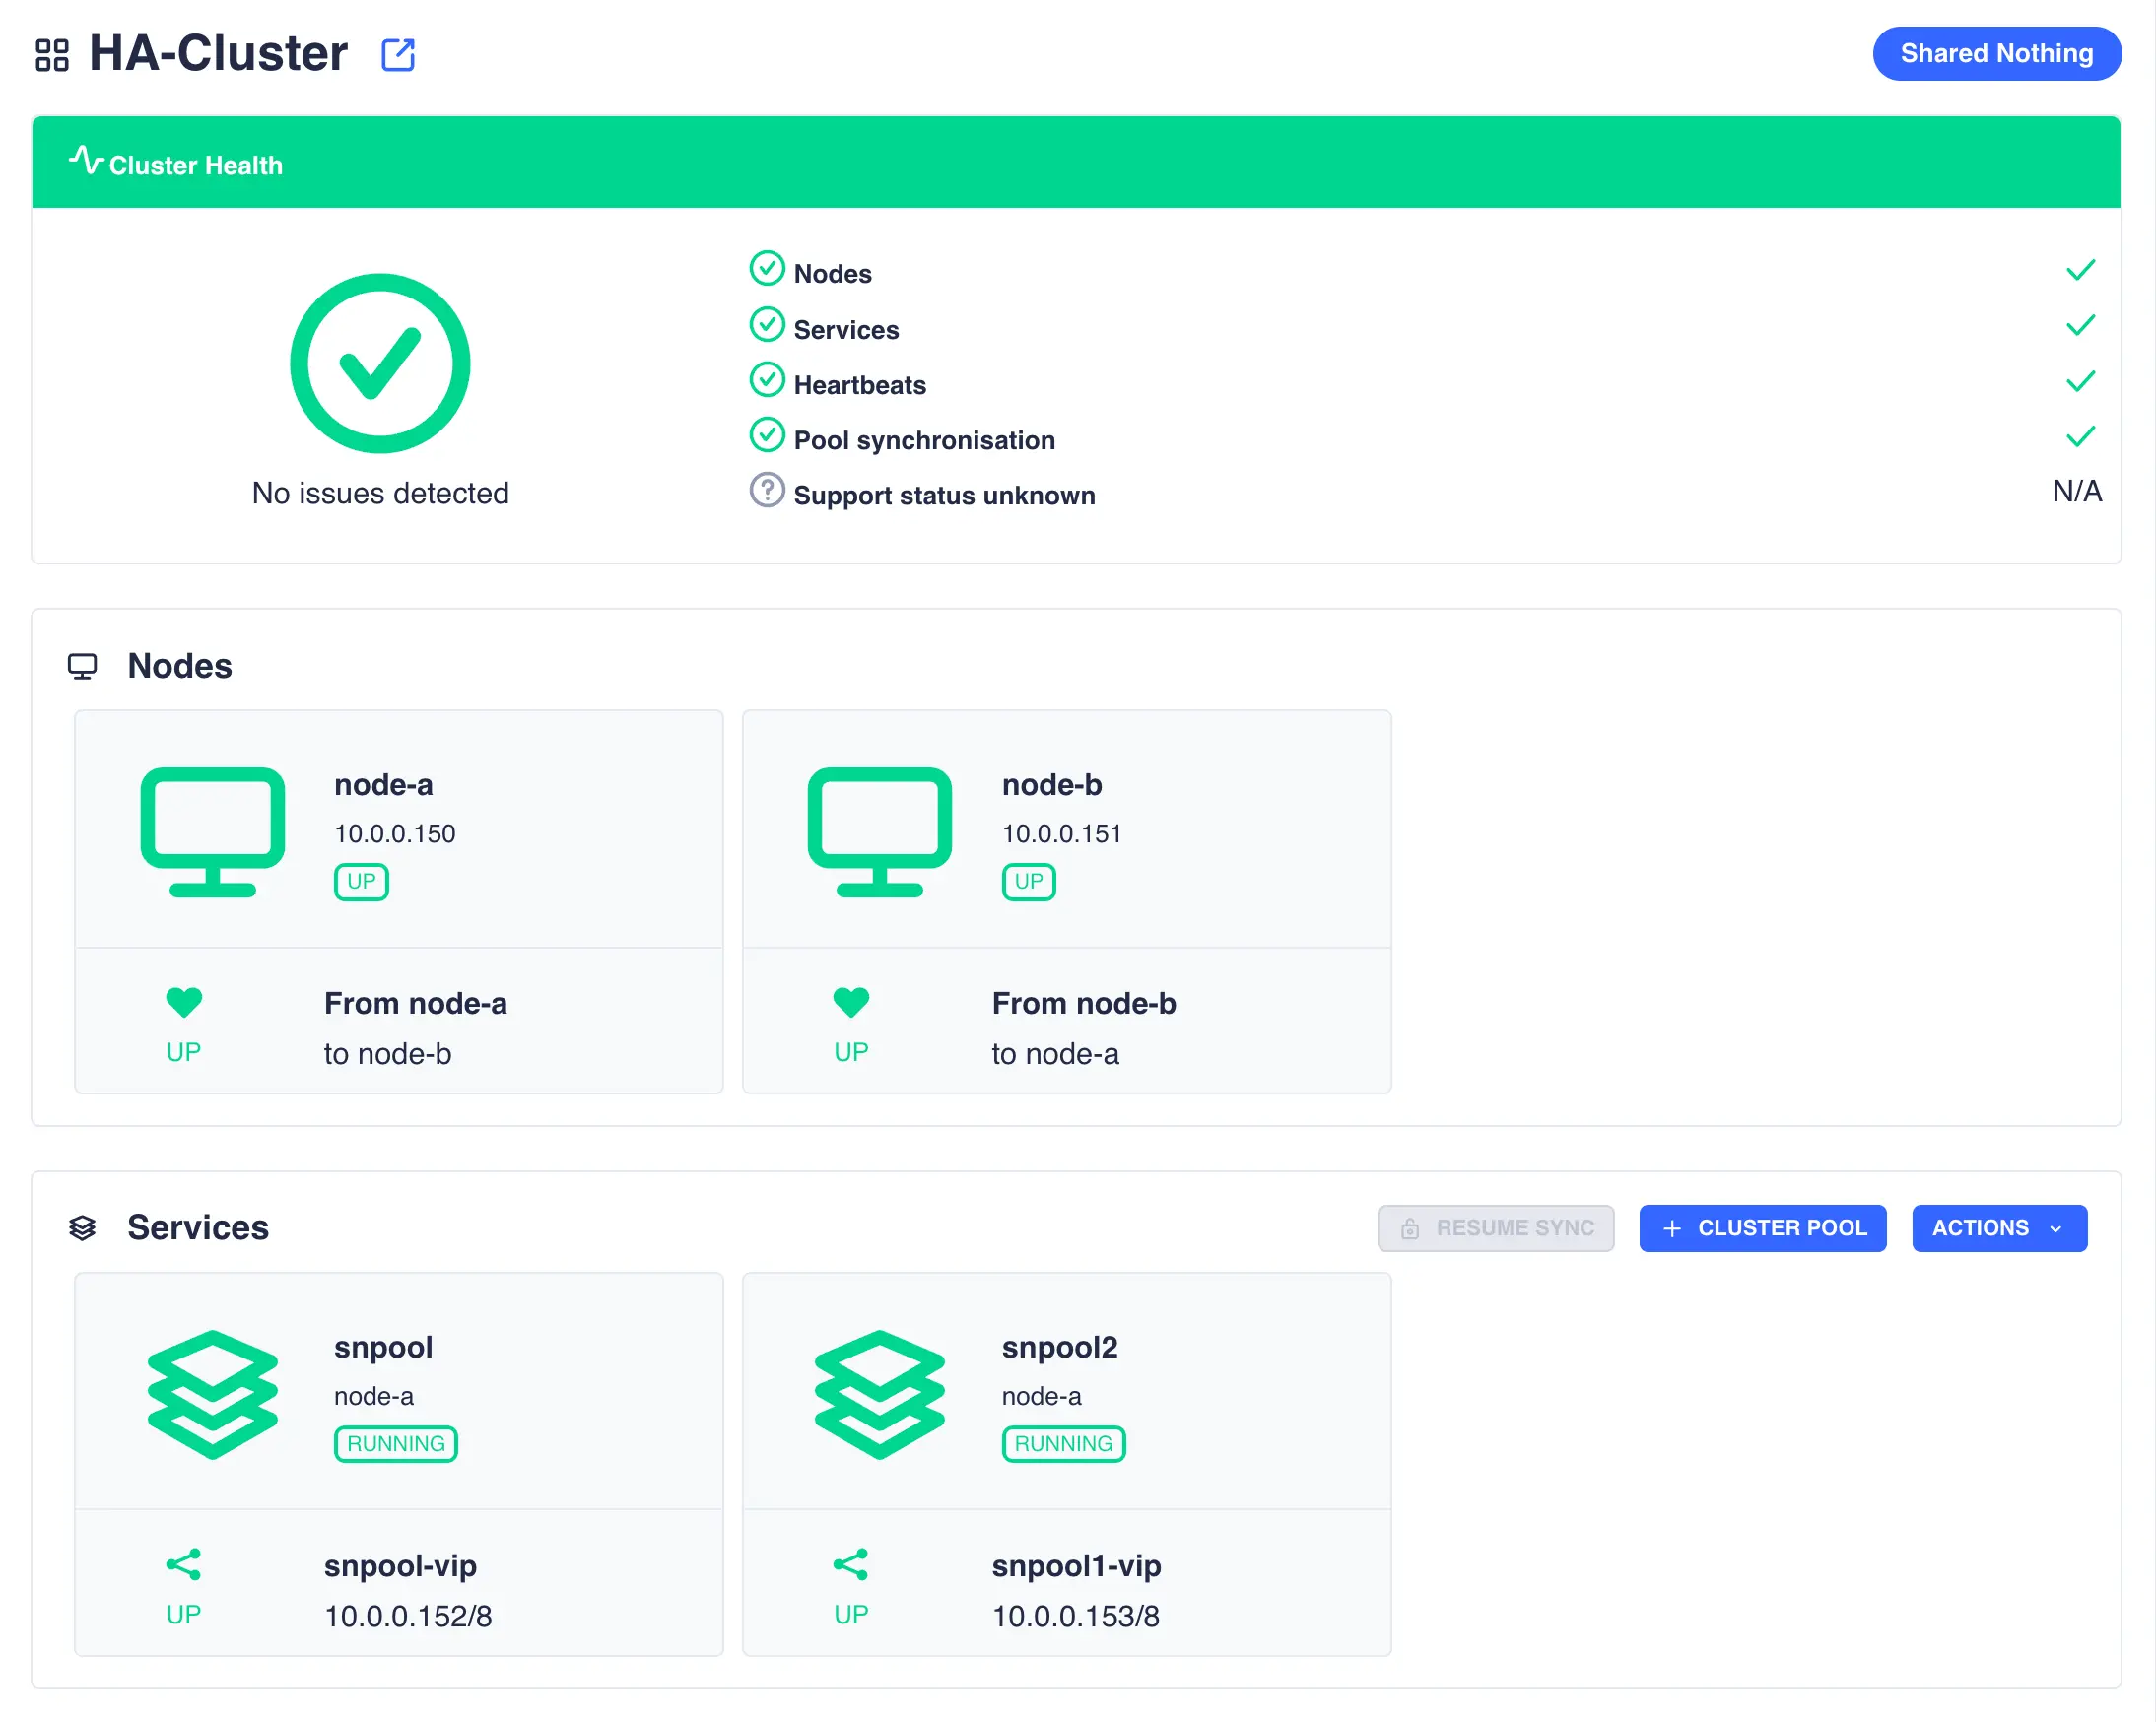Select the Cluster Health header bar

1076,163
